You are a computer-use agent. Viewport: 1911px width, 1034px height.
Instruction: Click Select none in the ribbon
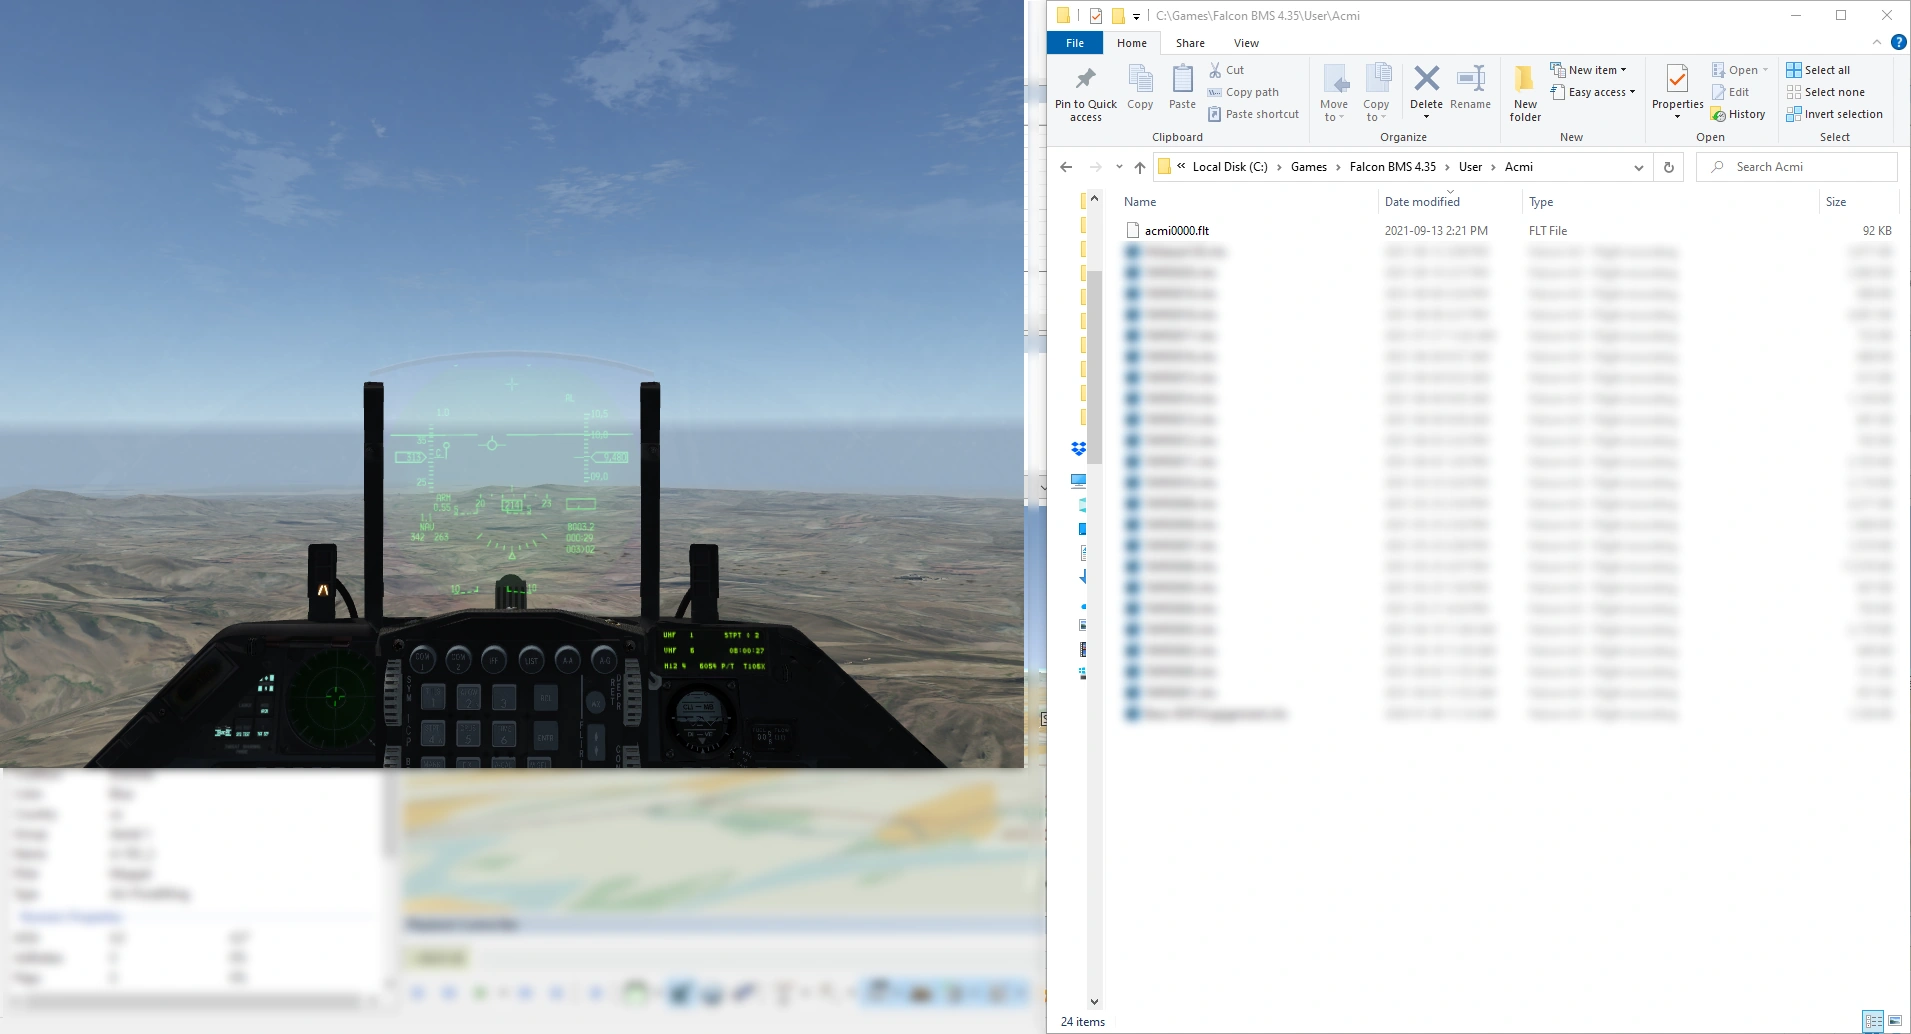click(1825, 92)
